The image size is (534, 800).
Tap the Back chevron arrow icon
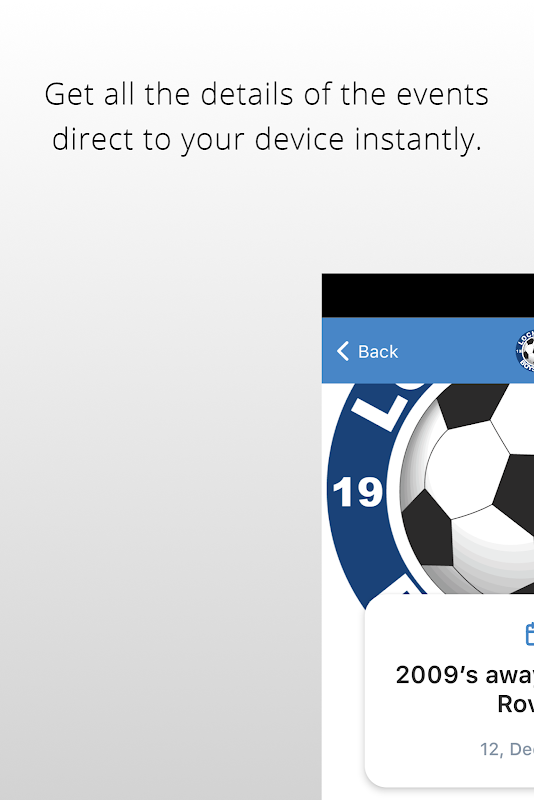[x=343, y=351]
